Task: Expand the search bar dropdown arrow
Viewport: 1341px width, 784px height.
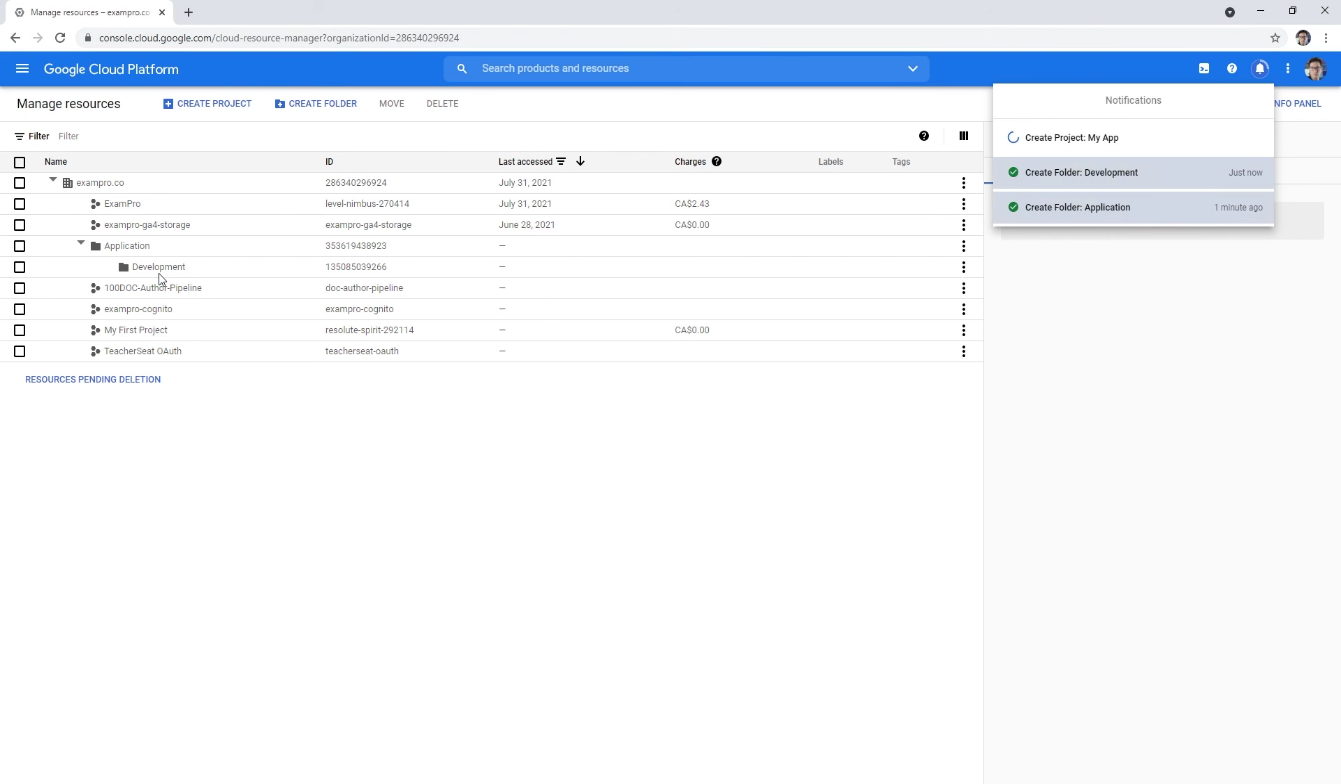Action: point(913,69)
